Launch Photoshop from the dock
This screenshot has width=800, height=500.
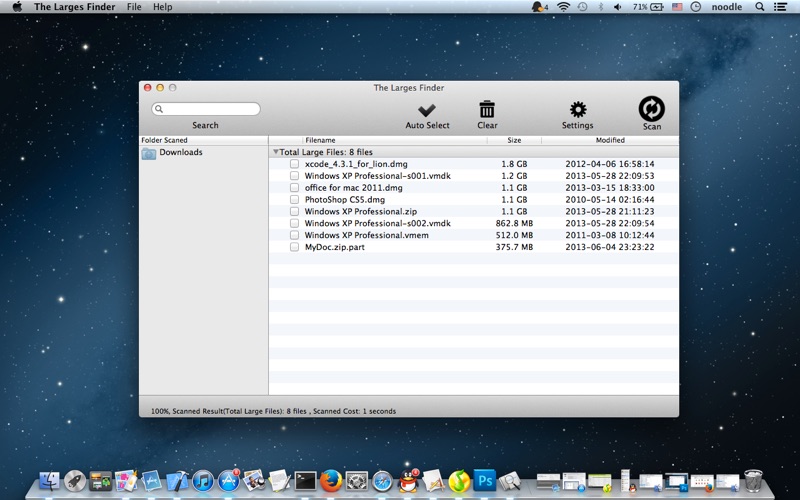[x=485, y=481]
